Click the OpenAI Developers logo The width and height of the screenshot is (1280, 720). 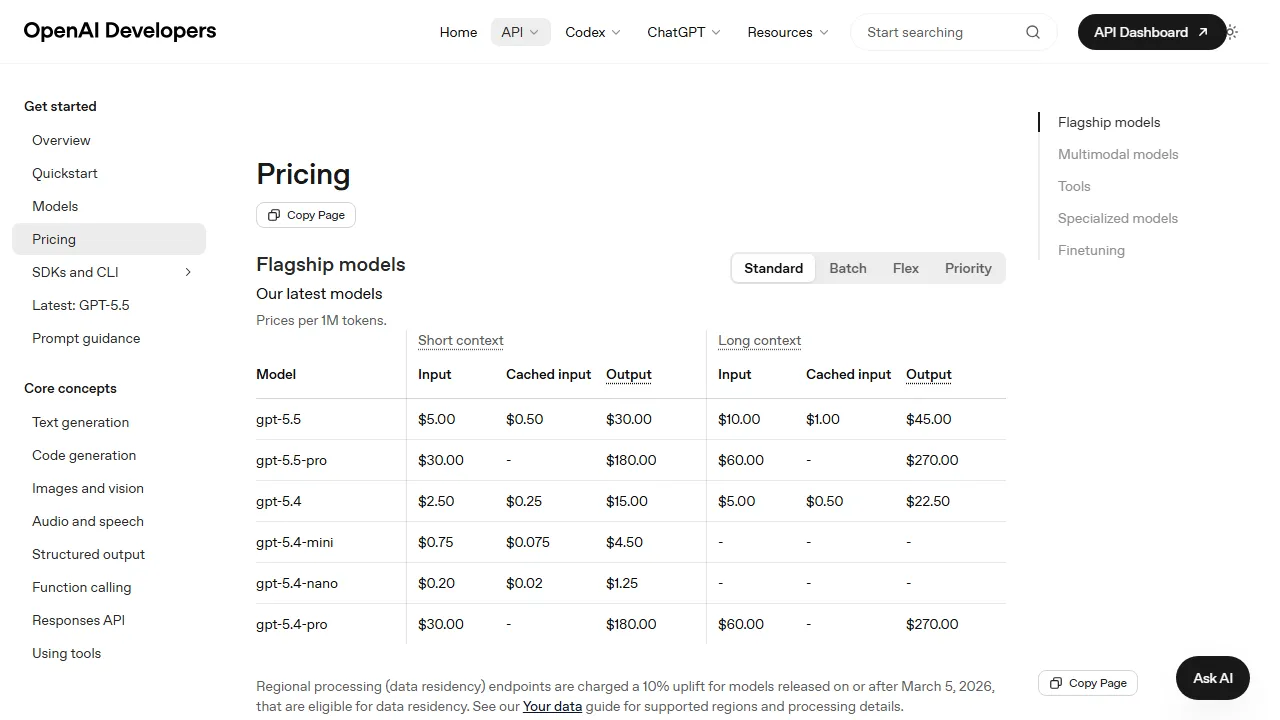tap(120, 31)
